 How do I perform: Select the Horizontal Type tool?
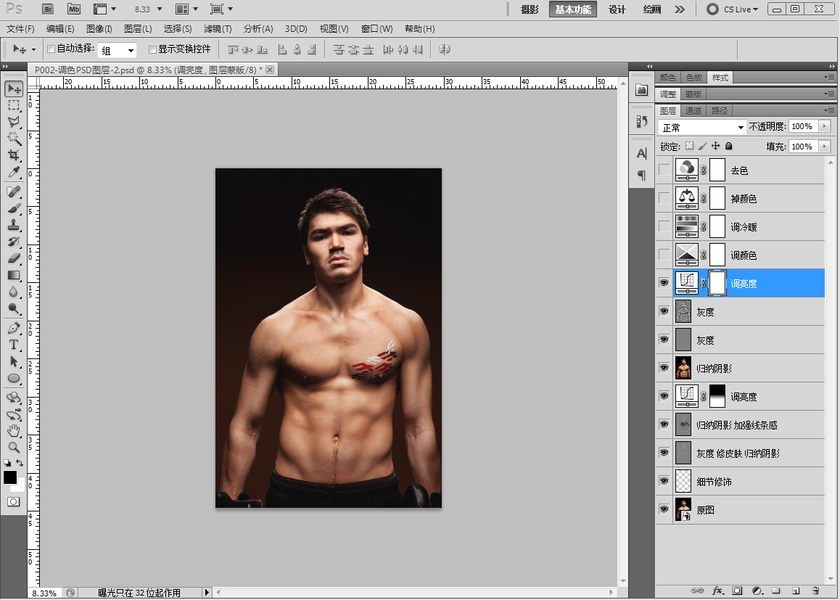pos(14,344)
